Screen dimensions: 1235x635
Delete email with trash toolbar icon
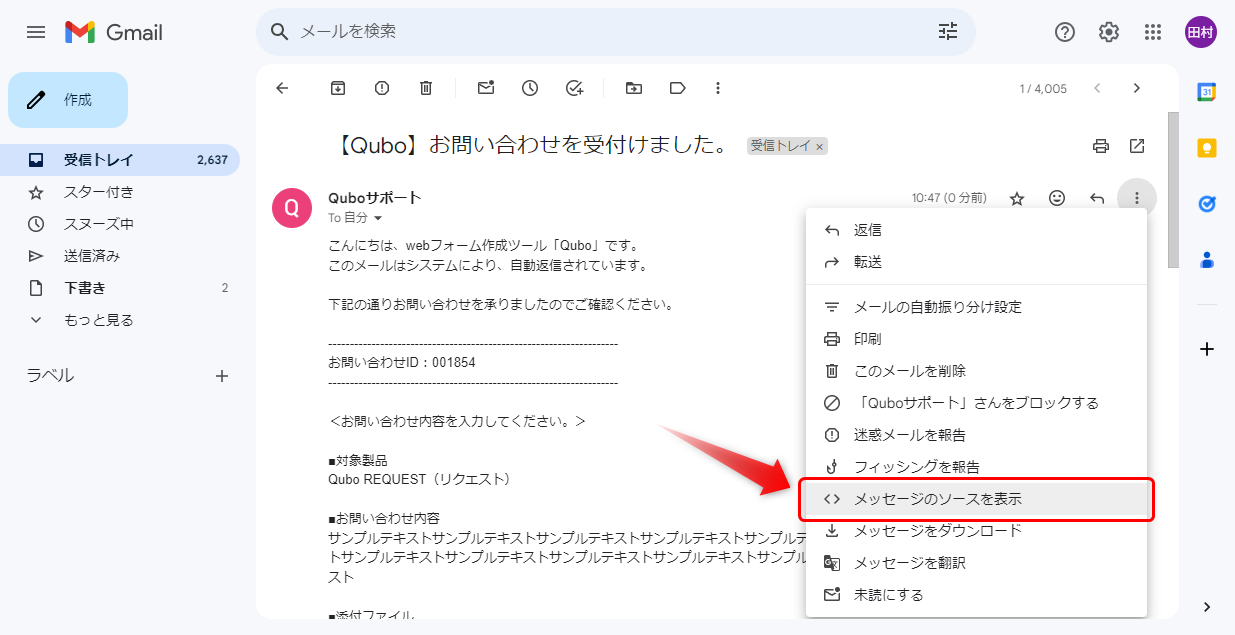(426, 88)
